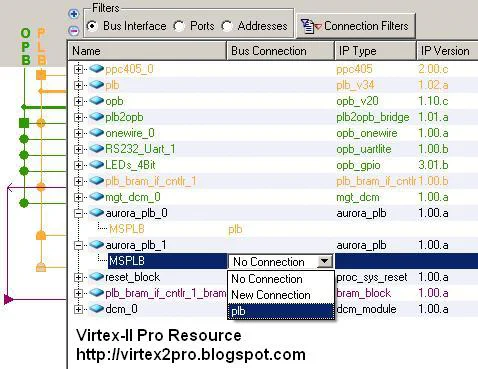Choose New Connection in dropdown list
This screenshot has width=478, height=369.
[x=281, y=295]
